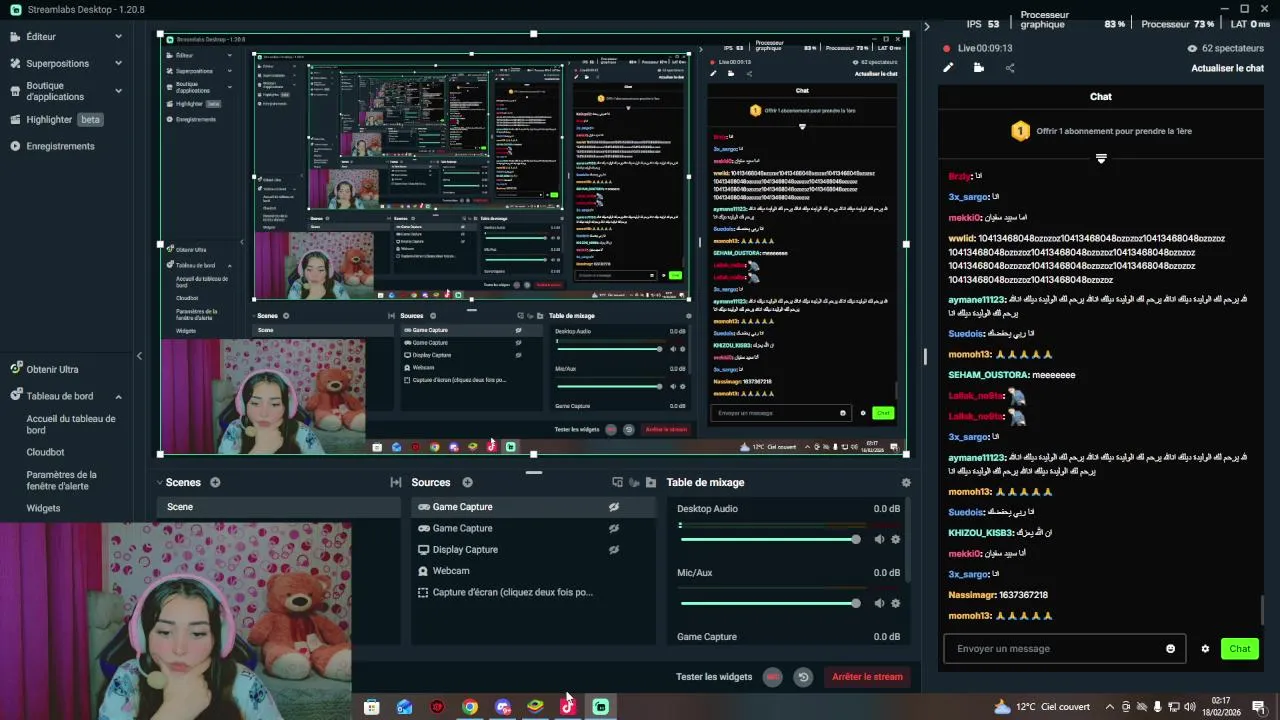Click Arrêter le stream button
The width and height of the screenshot is (1280, 720).
pyautogui.click(x=867, y=677)
